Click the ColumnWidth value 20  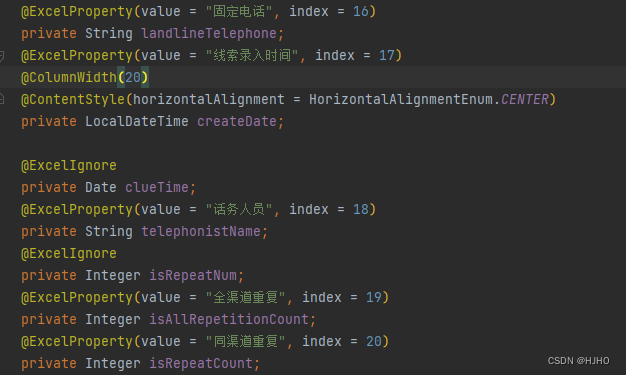133,77
